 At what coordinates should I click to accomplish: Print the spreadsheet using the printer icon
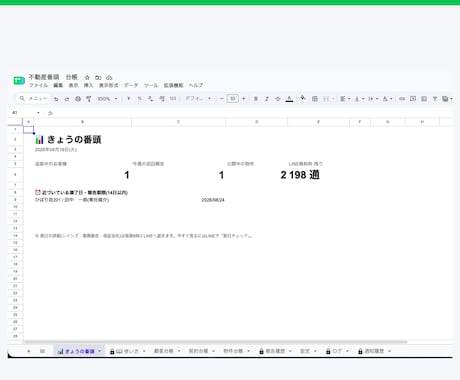pyautogui.click(x=78, y=99)
